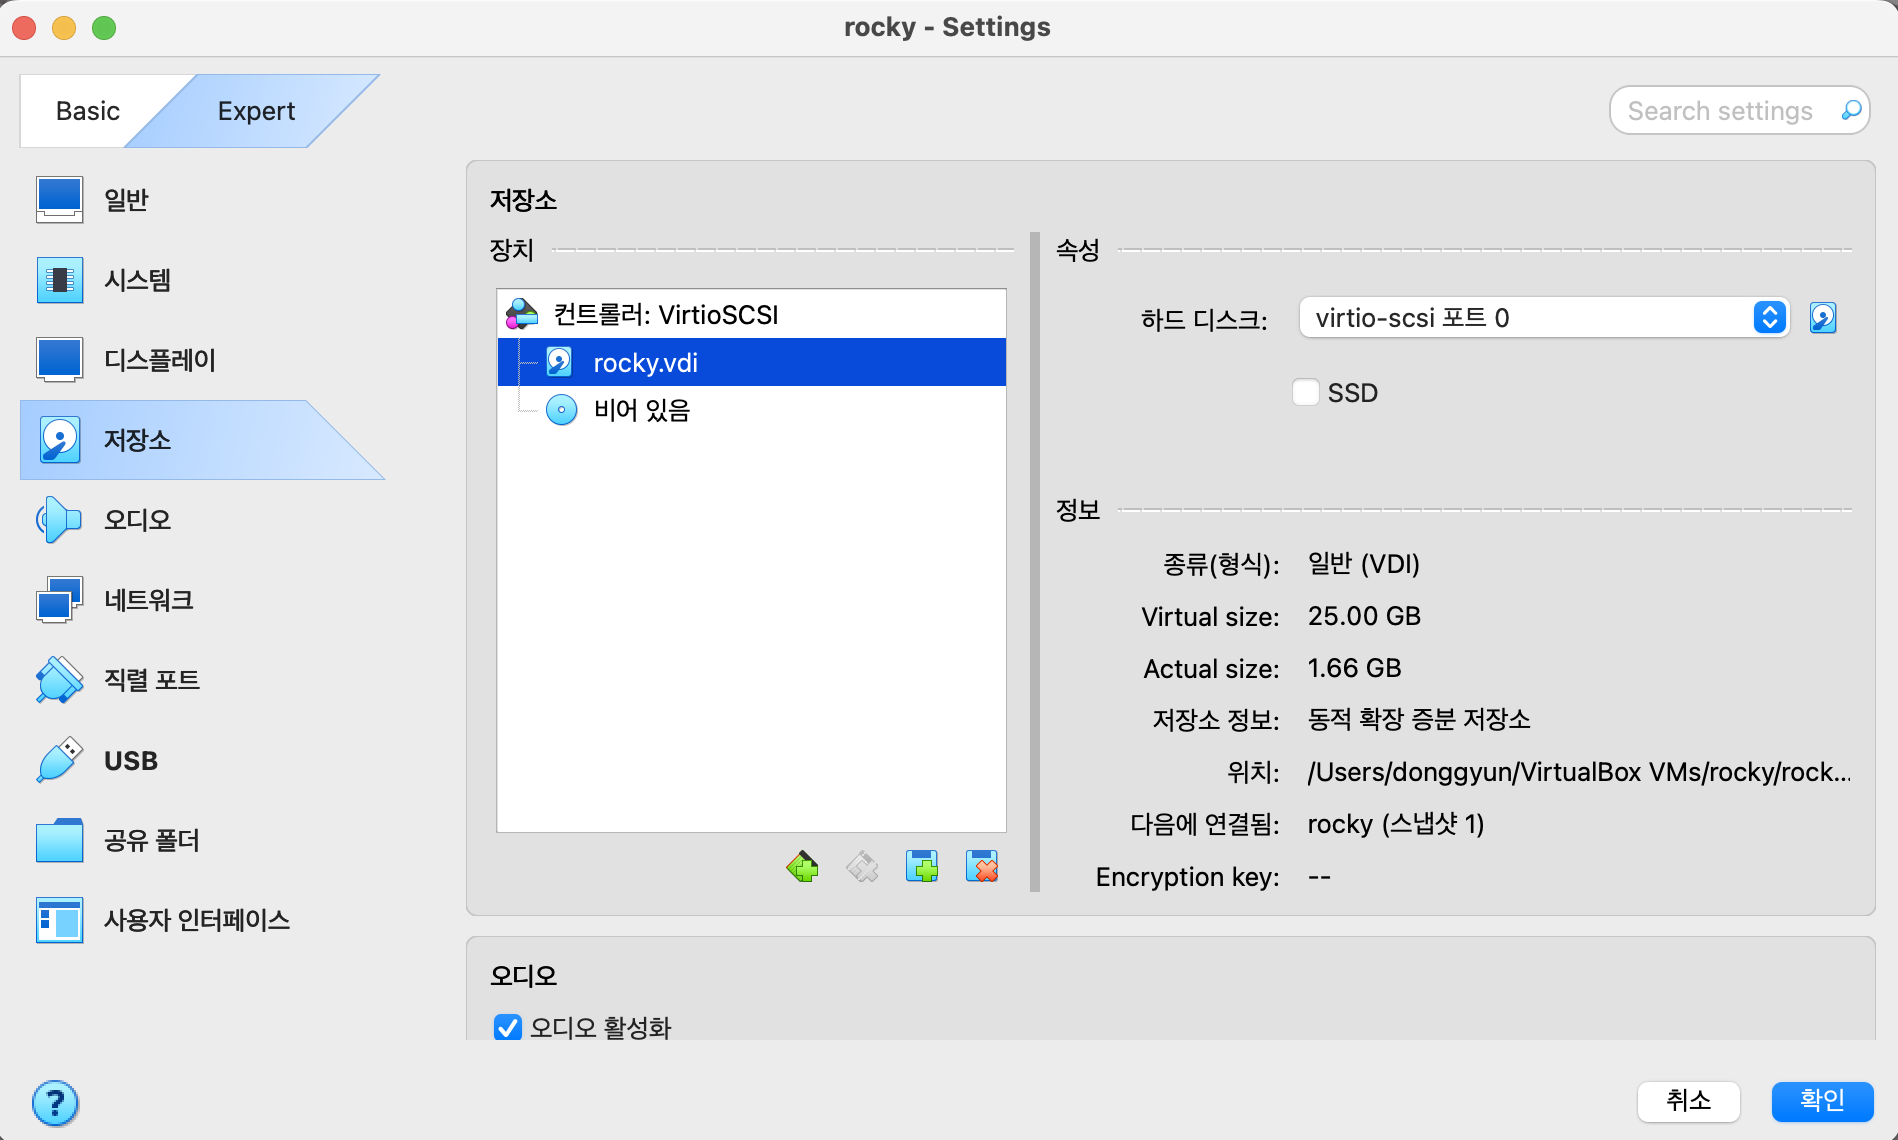This screenshot has width=1898, height=1140.
Task: Open the 일반 (General) settings section
Action: (200, 200)
